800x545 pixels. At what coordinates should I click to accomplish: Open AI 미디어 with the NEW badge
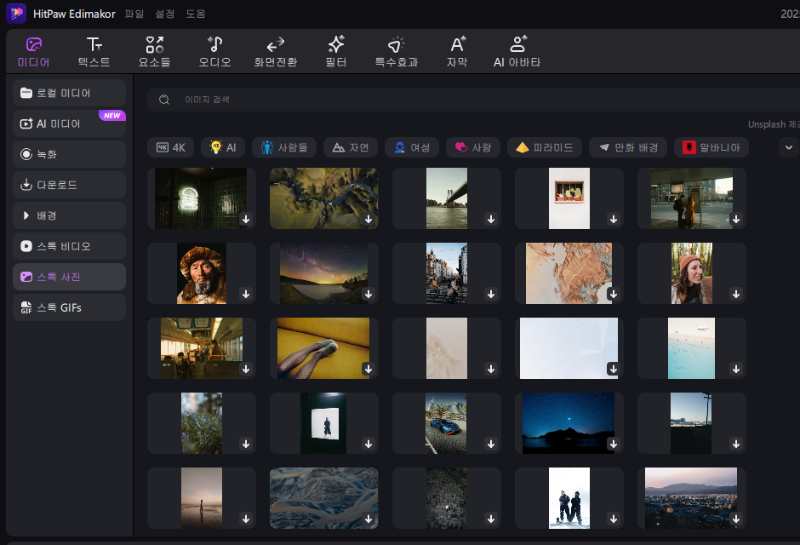pyautogui.click(x=69, y=124)
